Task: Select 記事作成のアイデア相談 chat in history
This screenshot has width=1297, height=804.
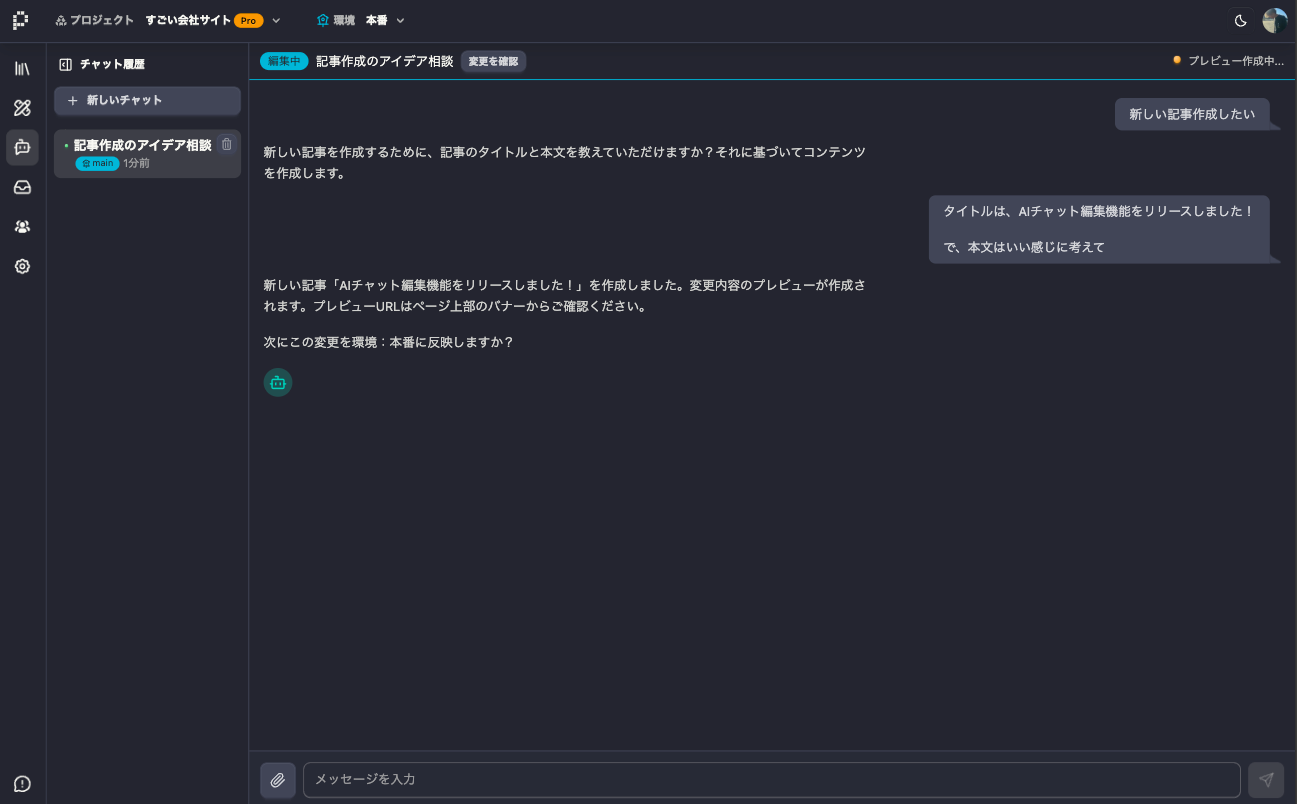Action: (x=147, y=154)
